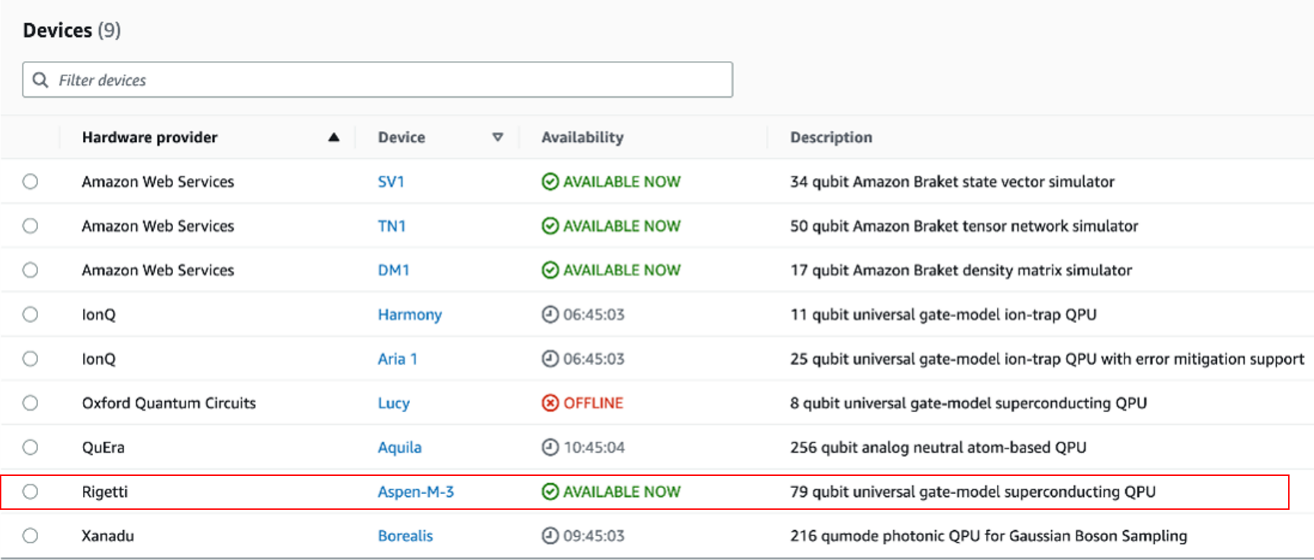Click the green check icon for SV1
Image resolution: width=1314 pixels, height=560 pixels.
pyautogui.click(x=550, y=182)
